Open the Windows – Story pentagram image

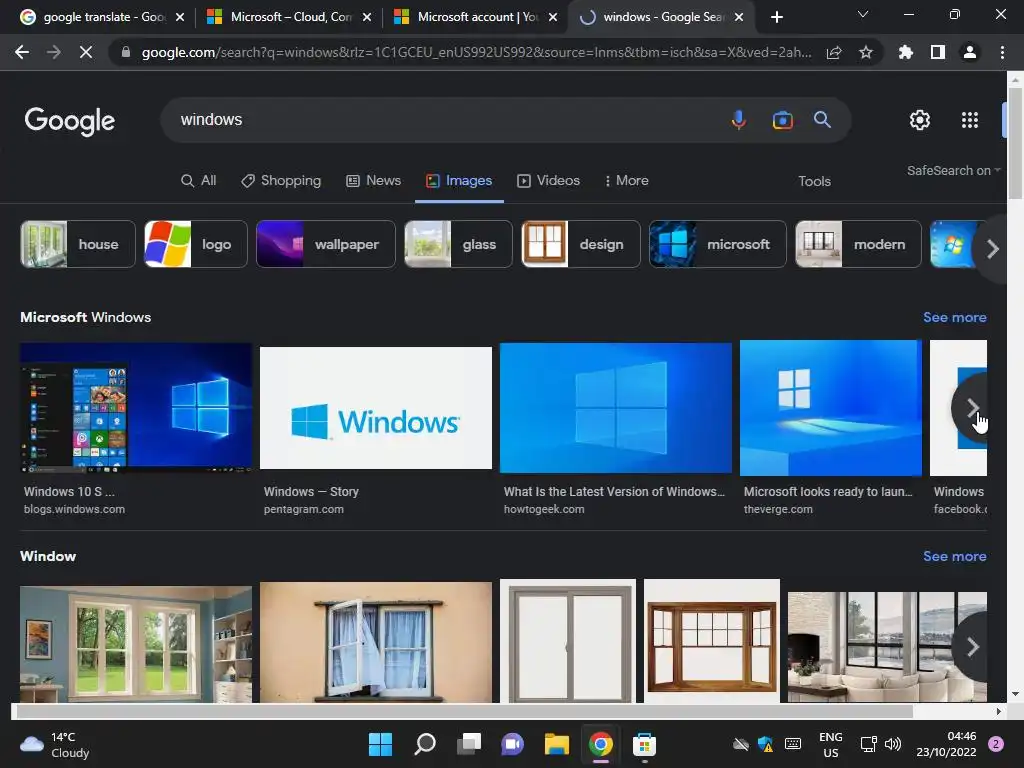pos(376,408)
